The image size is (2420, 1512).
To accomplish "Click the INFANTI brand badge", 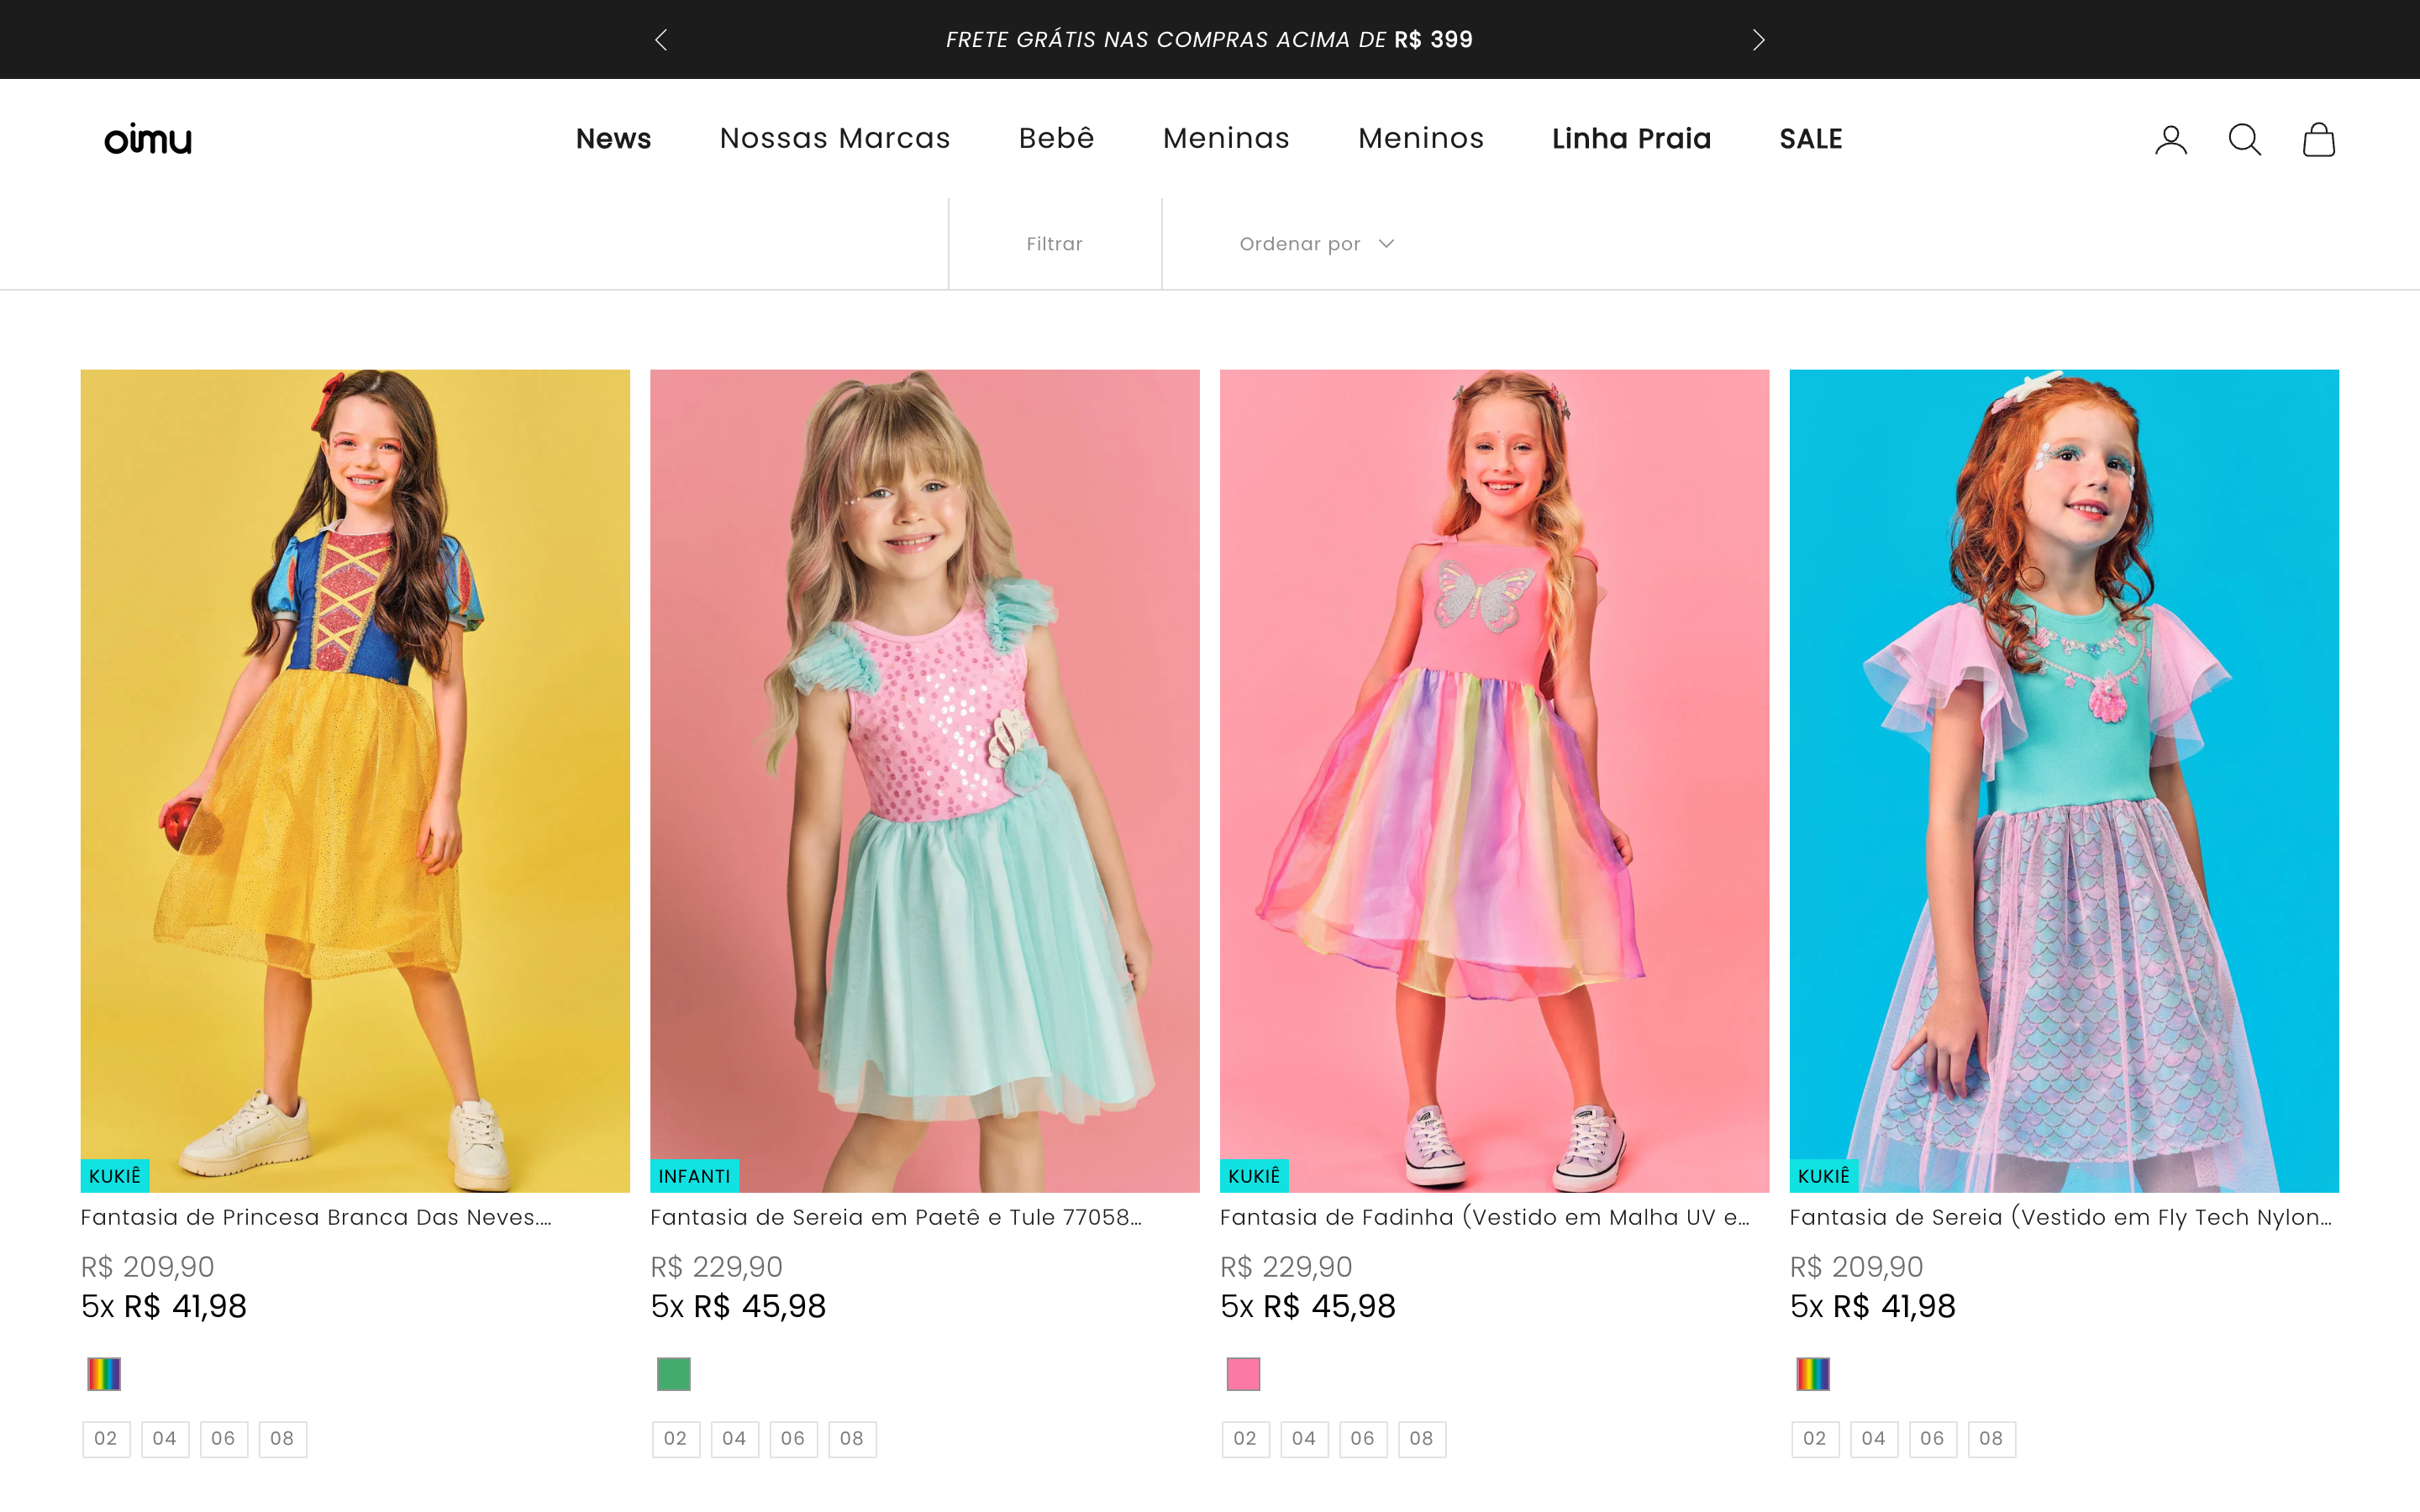I will click(694, 1176).
